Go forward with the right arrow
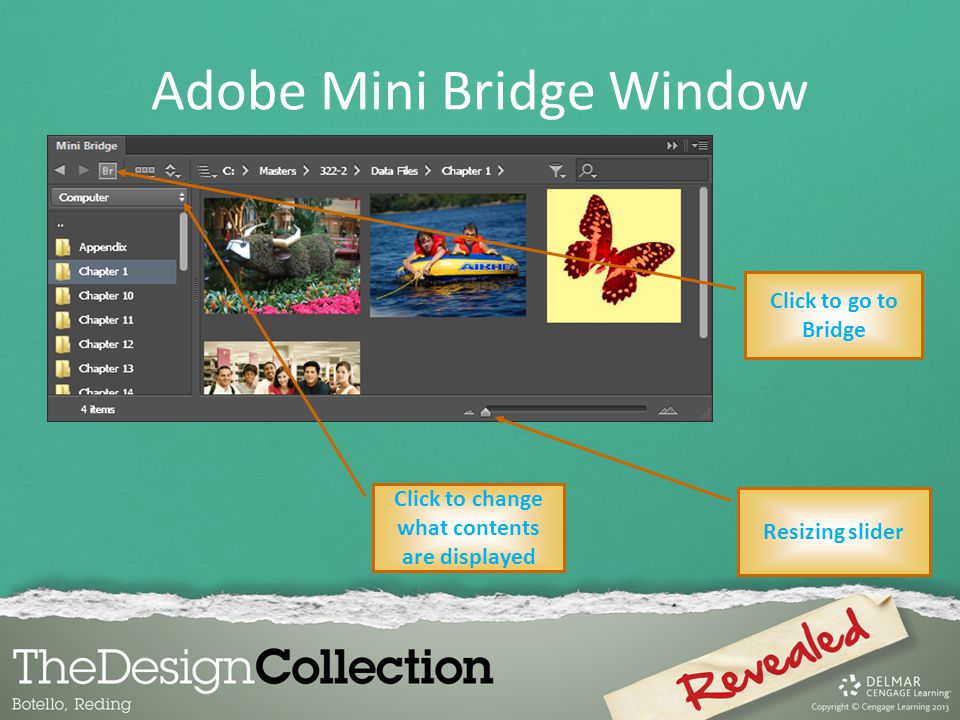 coord(84,170)
